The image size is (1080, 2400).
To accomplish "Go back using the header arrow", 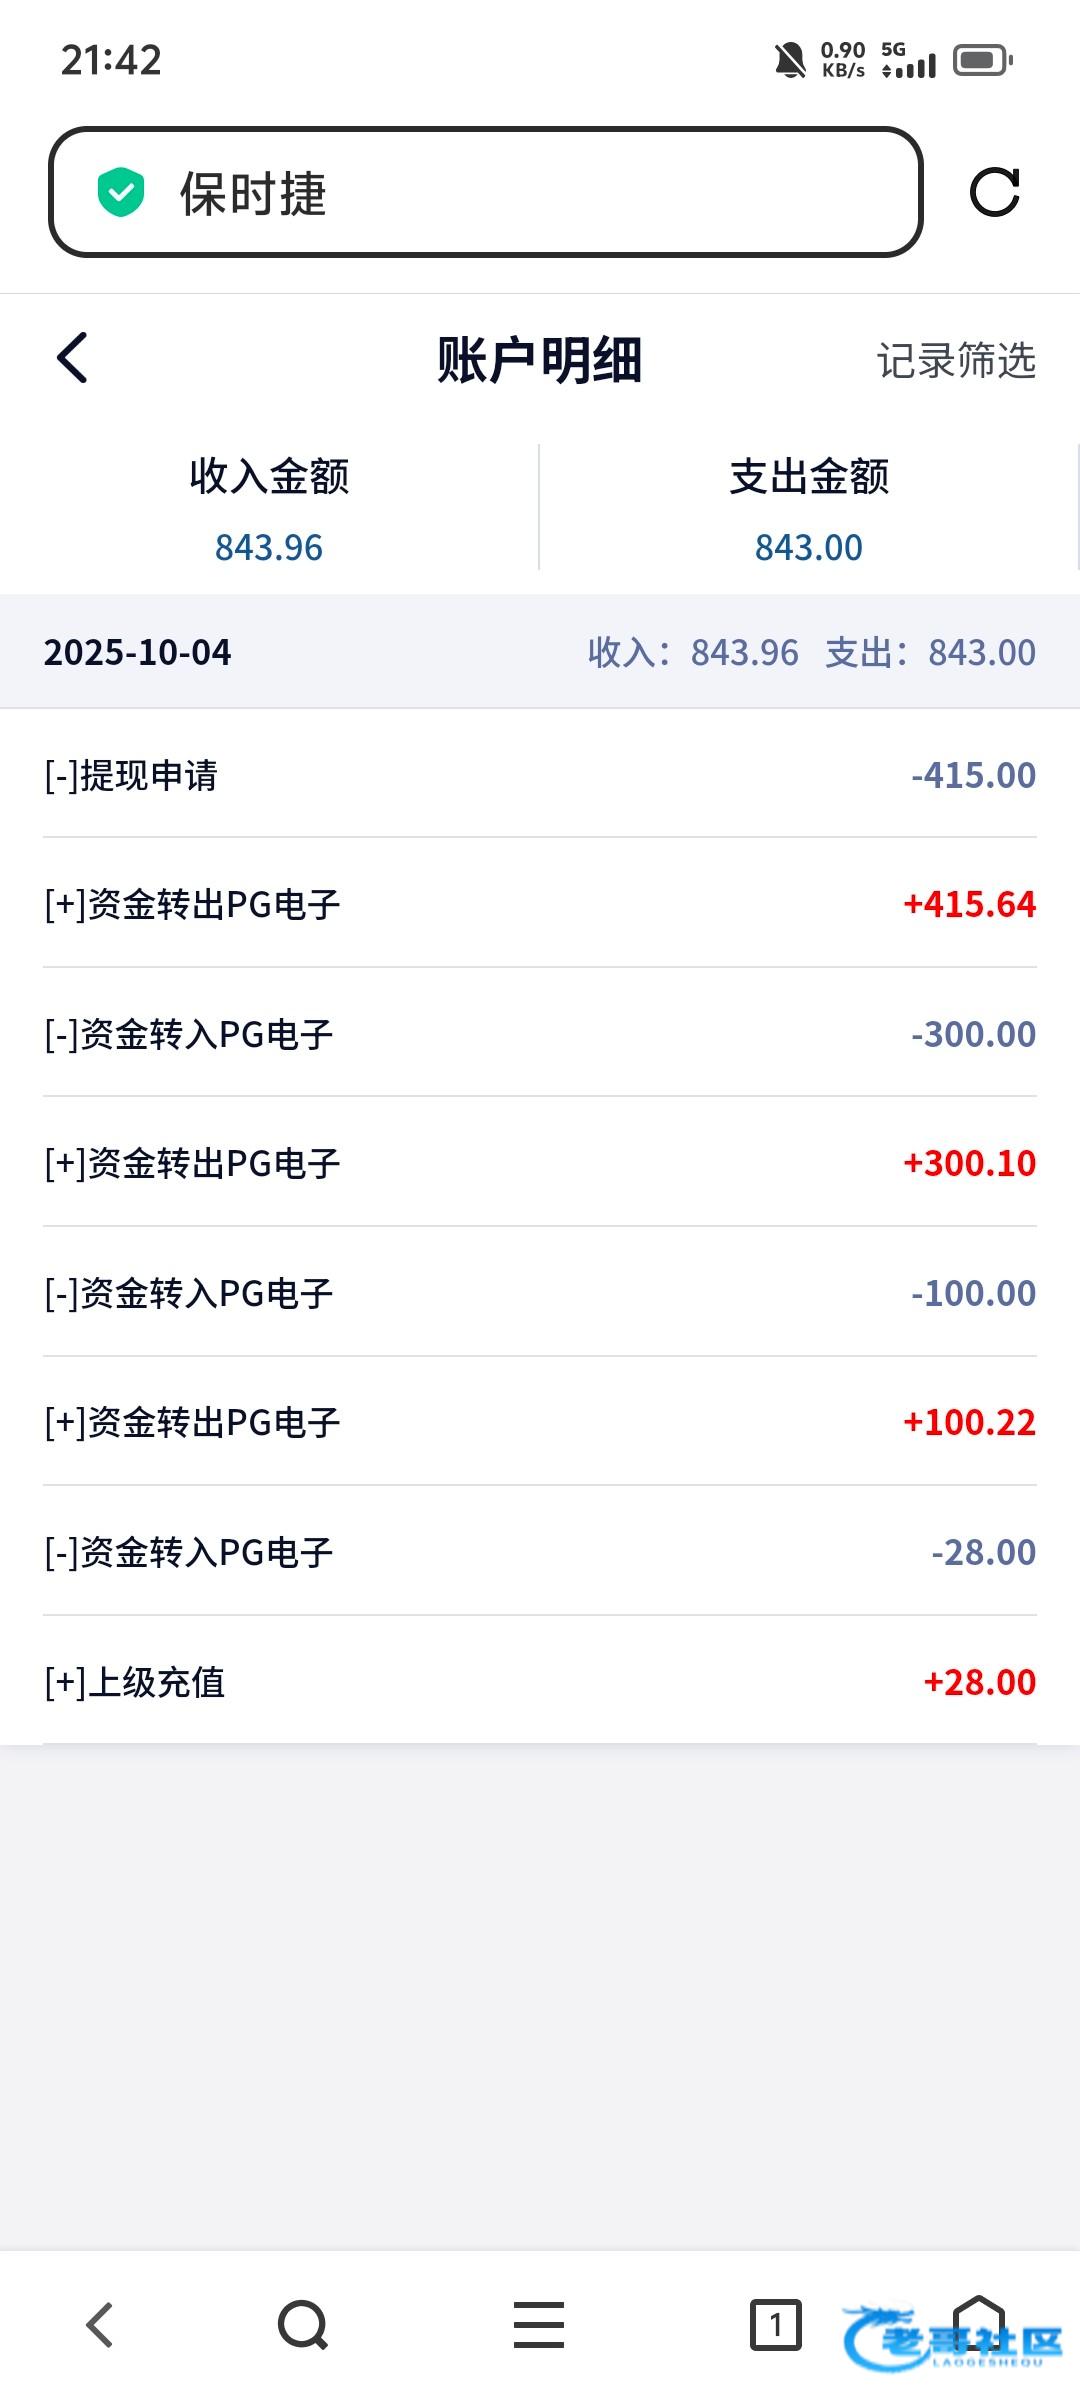I will [x=72, y=358].
